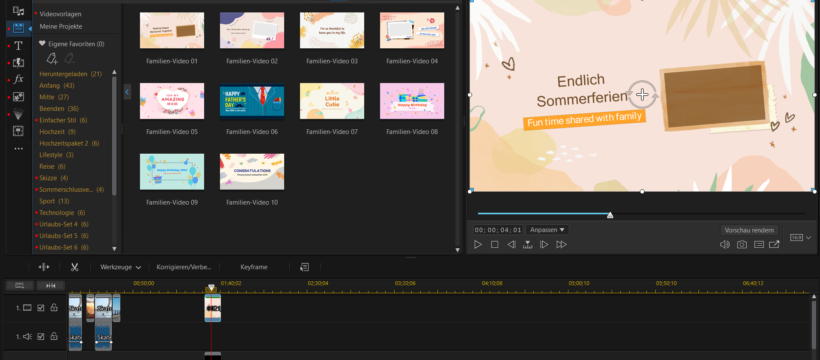The height and width of the screenshot is (360, 820).
Task: Stop the preview playback
Action: [494, 244]
